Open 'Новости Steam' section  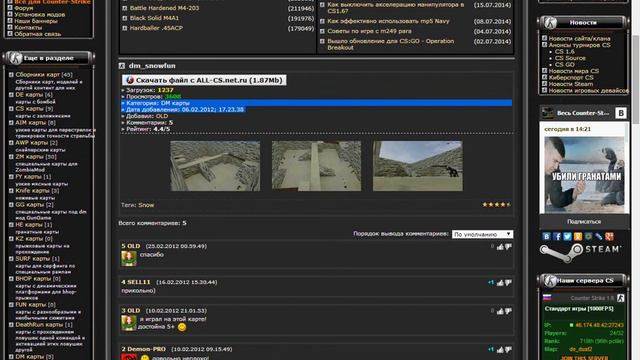tap(571, 84)
